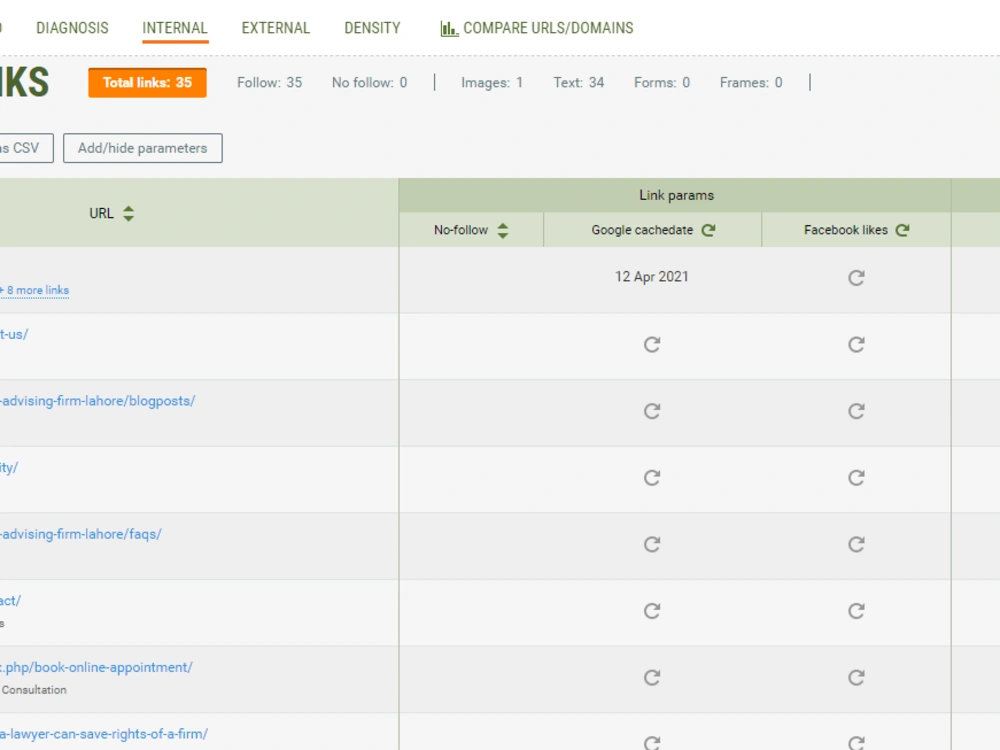The width and height of the screenshot is (1000, 750).
Task: Refresh Google cachedate for t-us/ row
Action: click(x=652, y=344)
